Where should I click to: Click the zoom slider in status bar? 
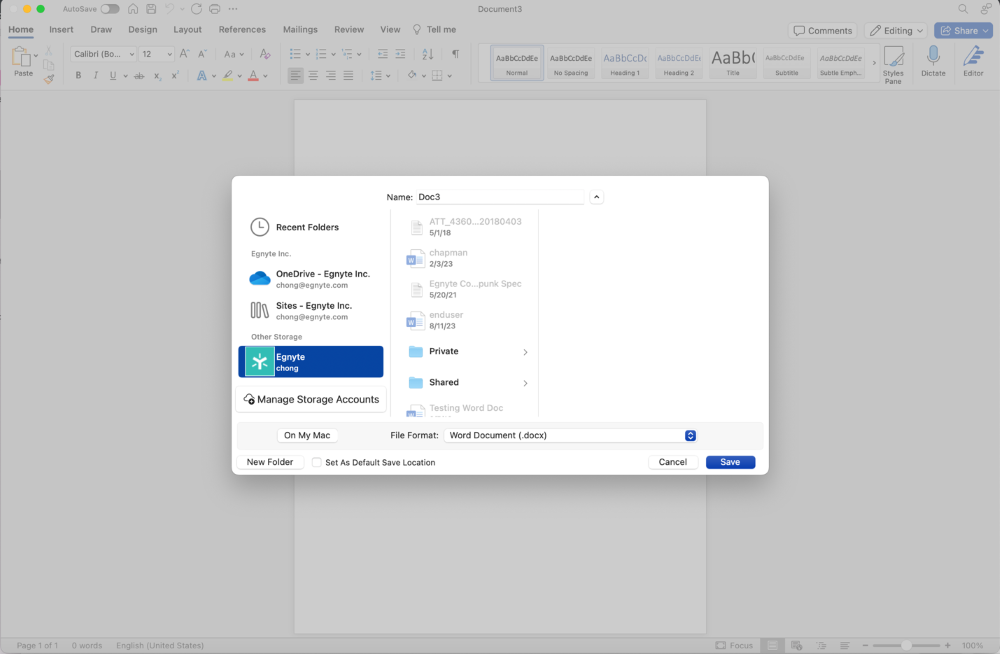906,646
